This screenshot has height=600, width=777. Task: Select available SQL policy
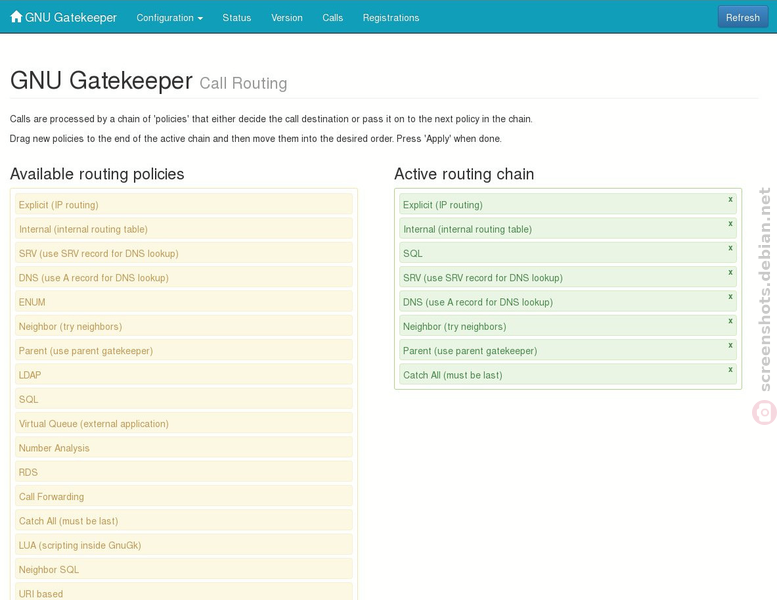(184, 399)
